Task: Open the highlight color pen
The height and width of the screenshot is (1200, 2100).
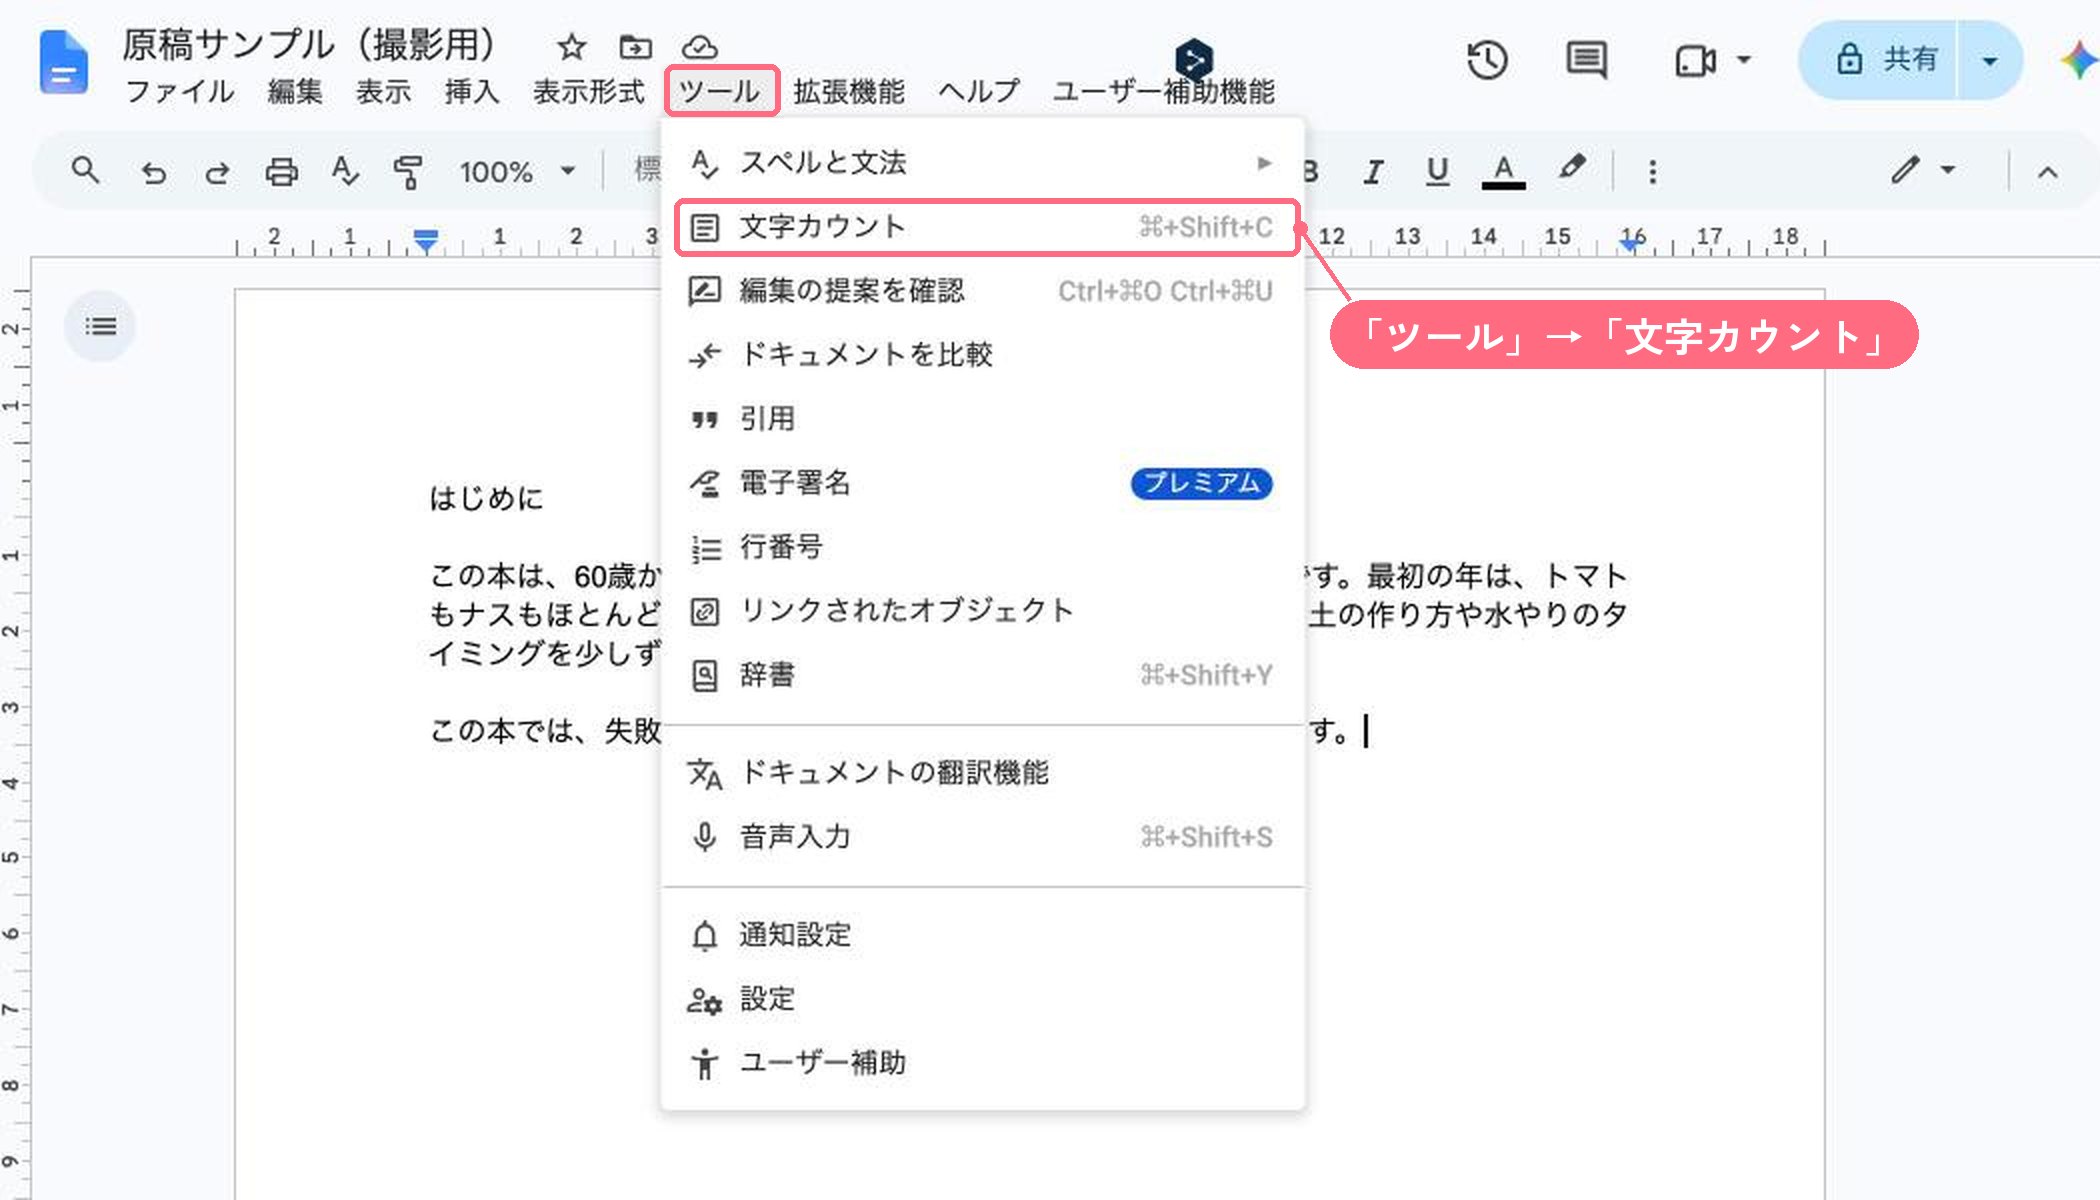Action: coord(1572,168)
